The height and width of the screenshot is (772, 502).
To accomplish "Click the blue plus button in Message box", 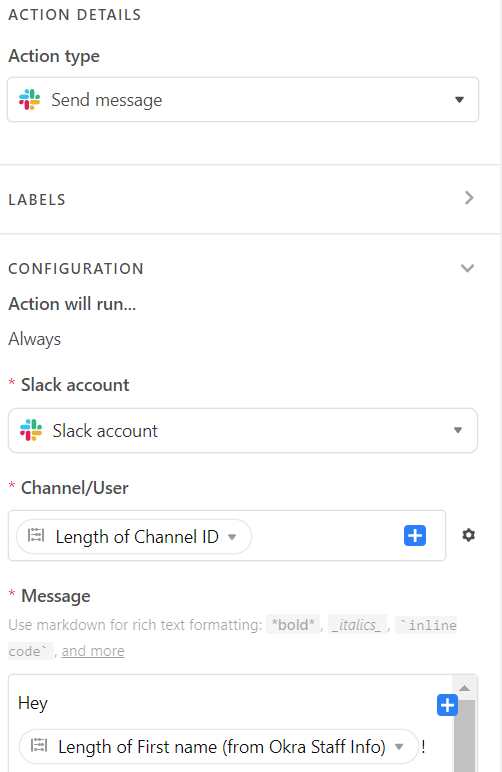I will (x=447, y=706).
